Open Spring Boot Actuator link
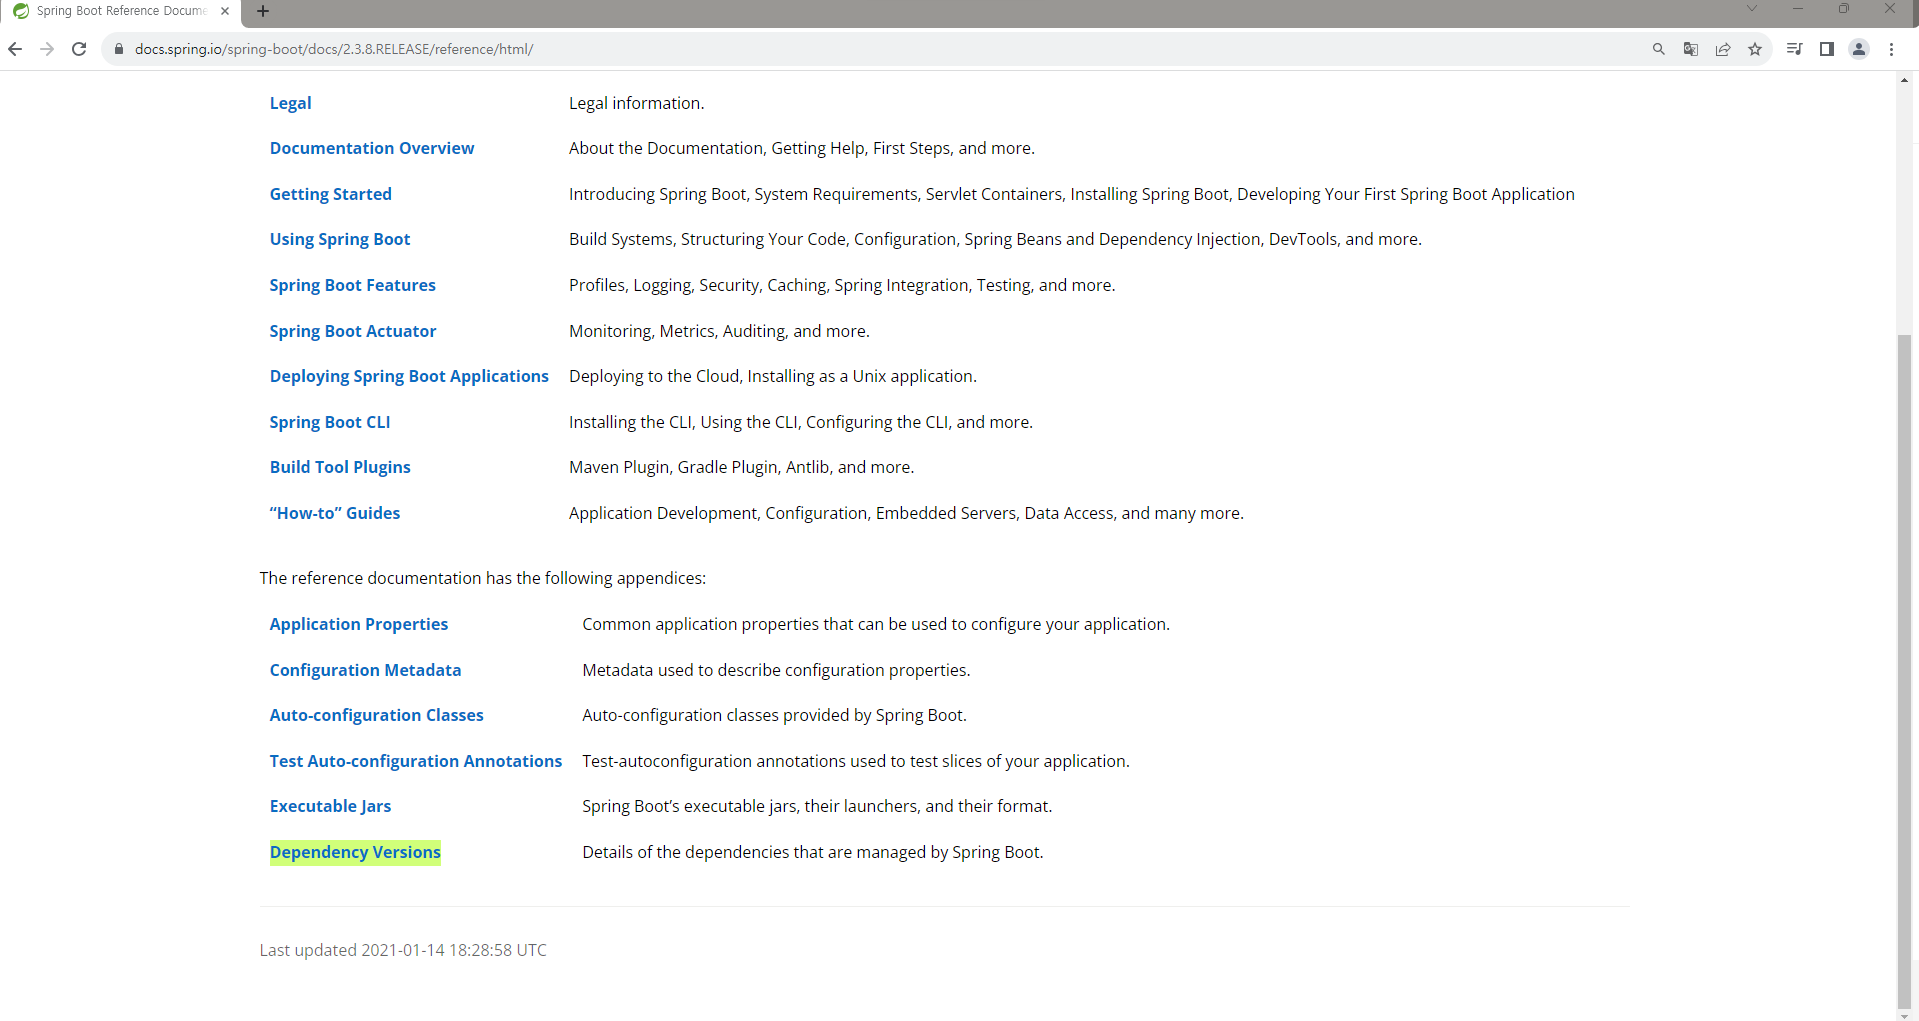This screenshot has width=1919, height=1021. coord(352,331)
